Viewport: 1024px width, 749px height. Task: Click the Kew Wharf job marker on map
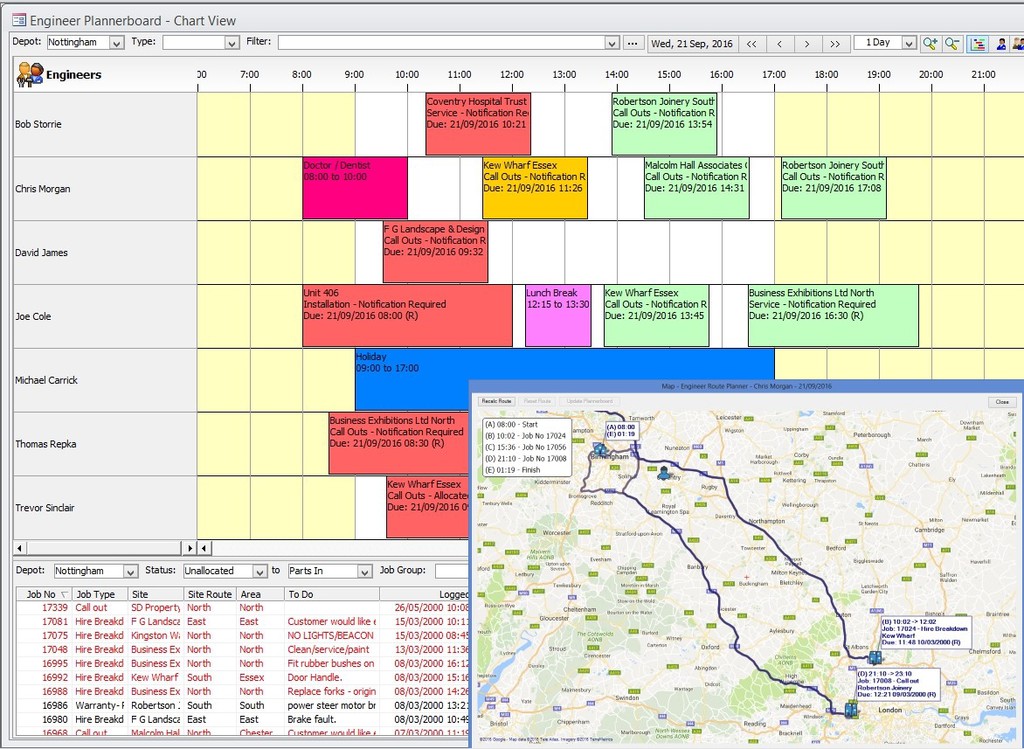[874, 656]
